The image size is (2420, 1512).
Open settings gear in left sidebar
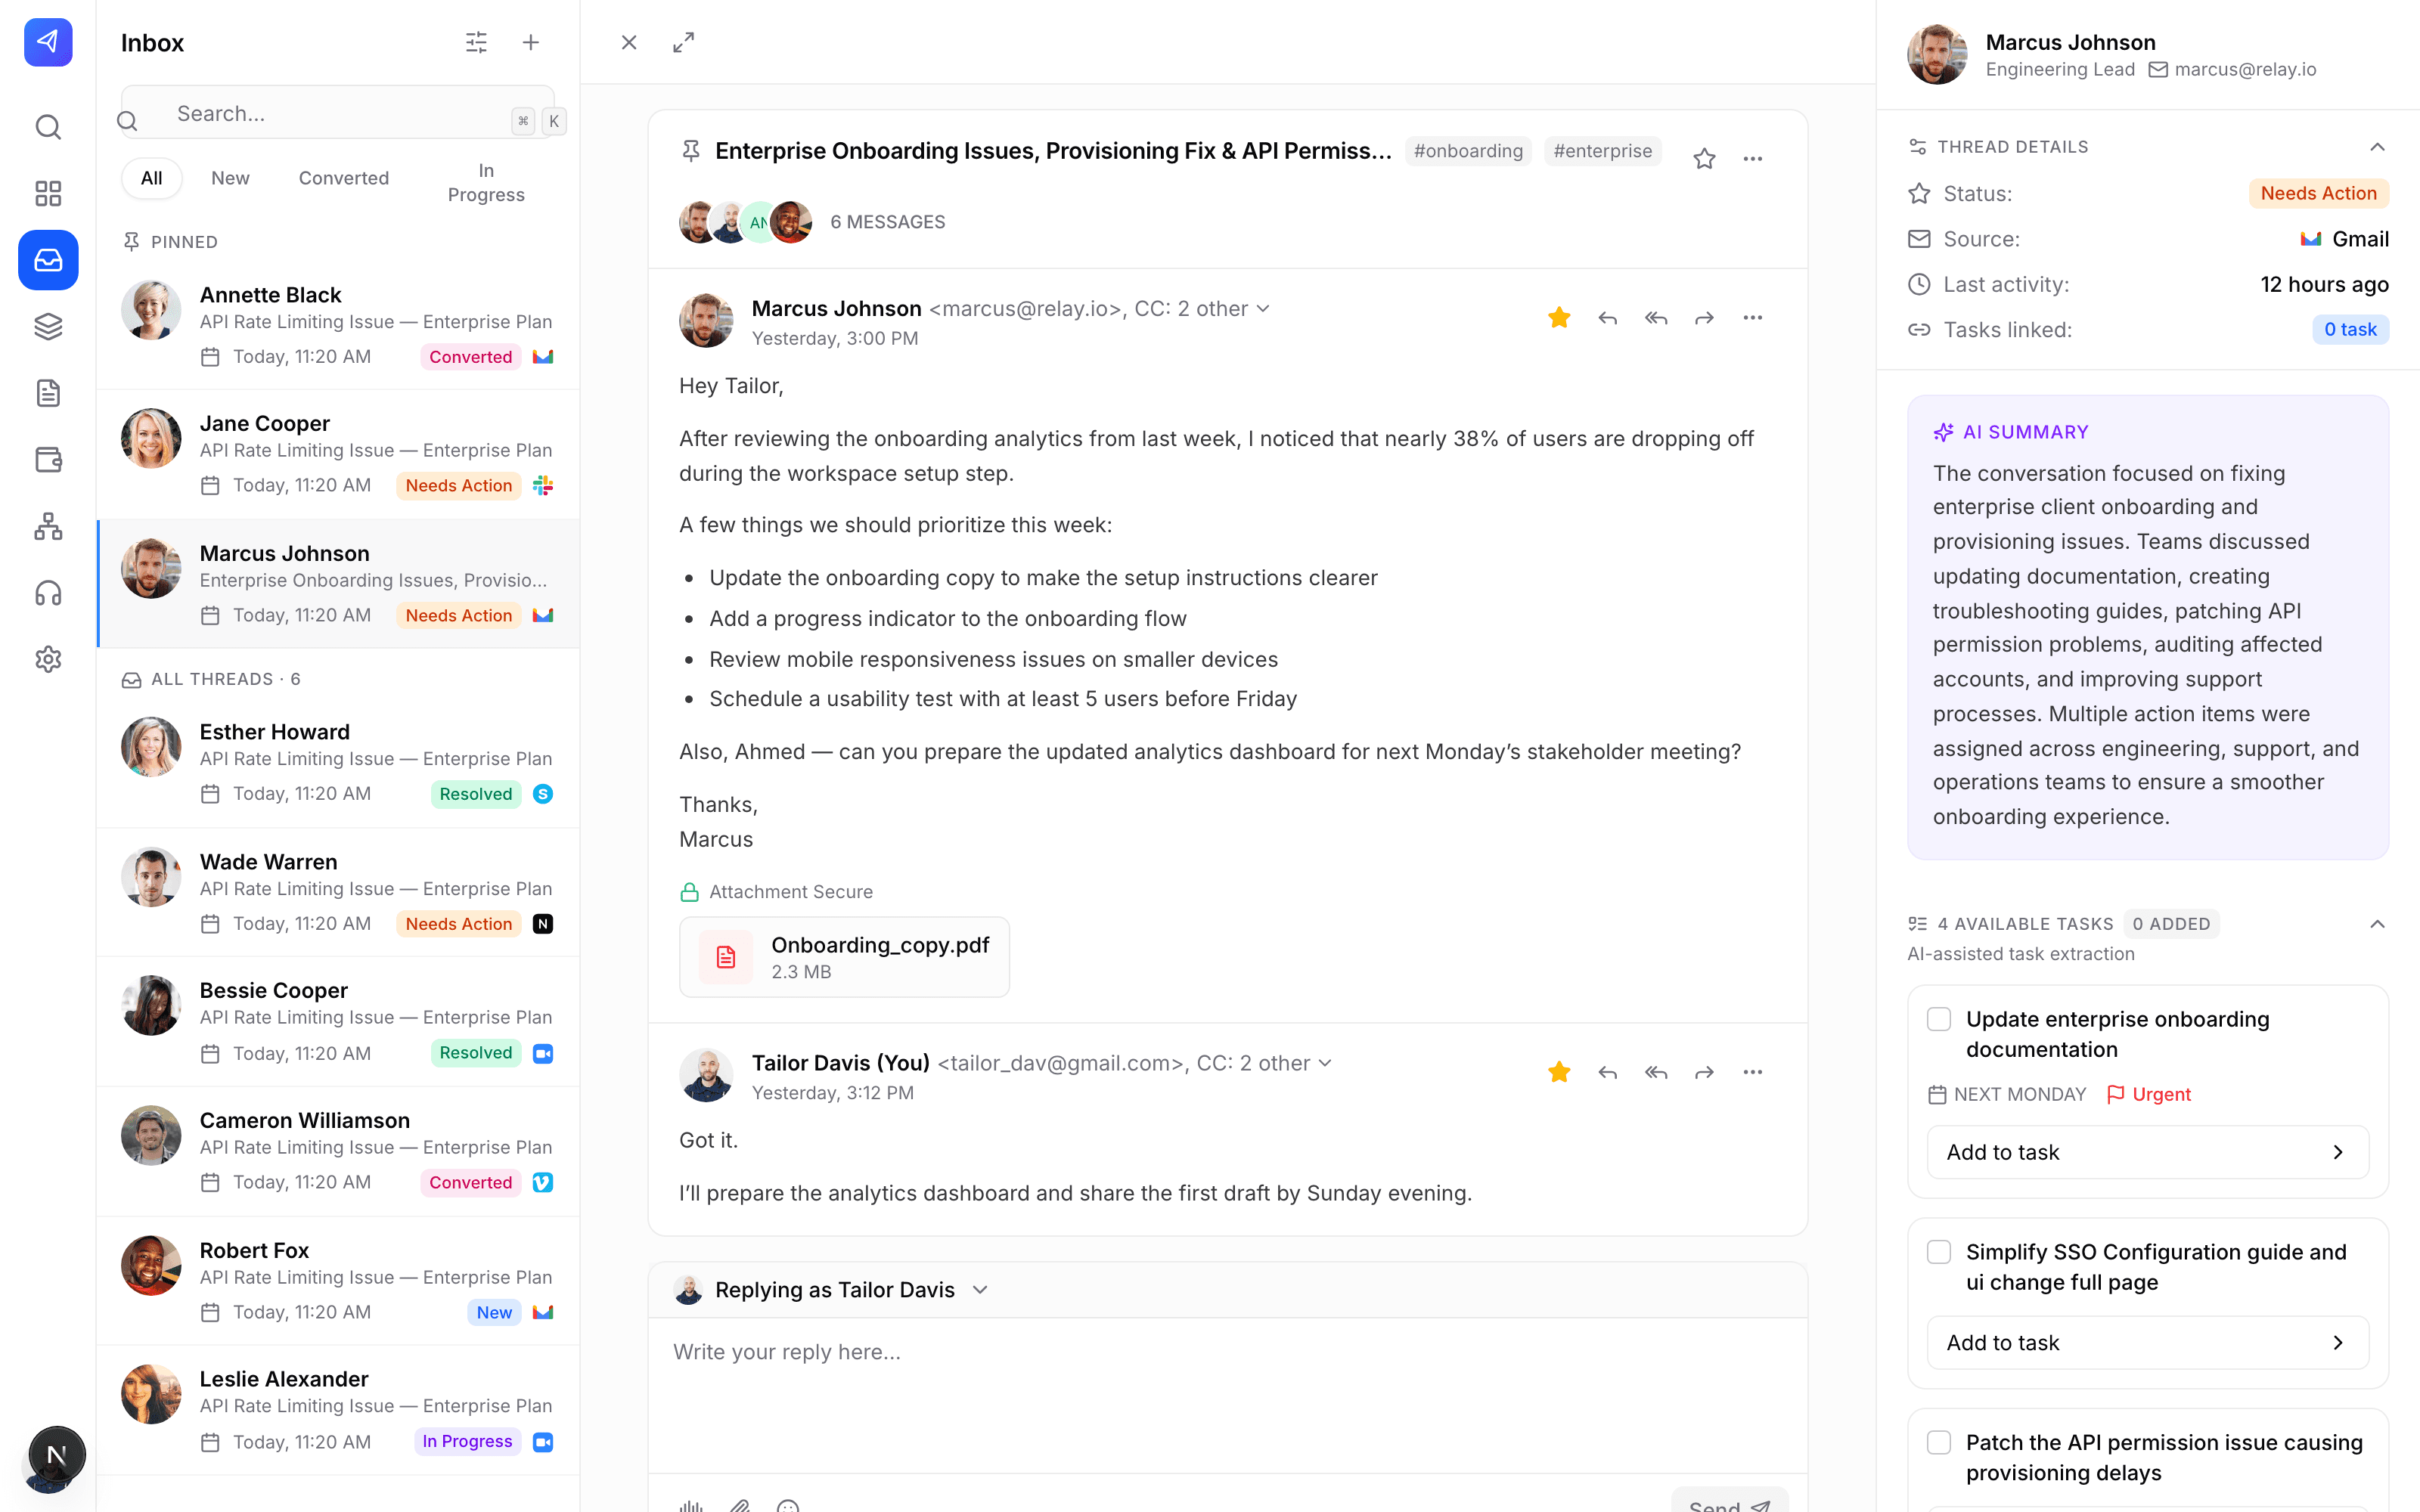point(48,659)
